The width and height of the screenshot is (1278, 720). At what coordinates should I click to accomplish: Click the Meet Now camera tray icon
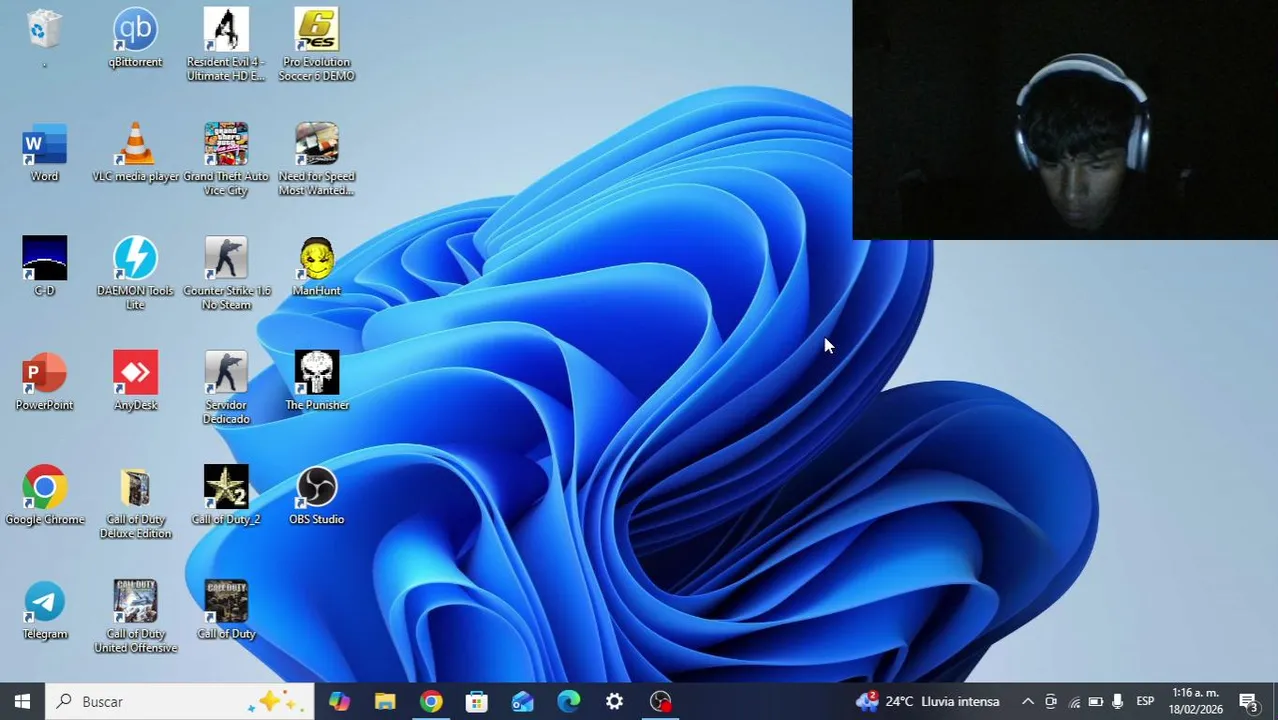[x=1051, y=701]
